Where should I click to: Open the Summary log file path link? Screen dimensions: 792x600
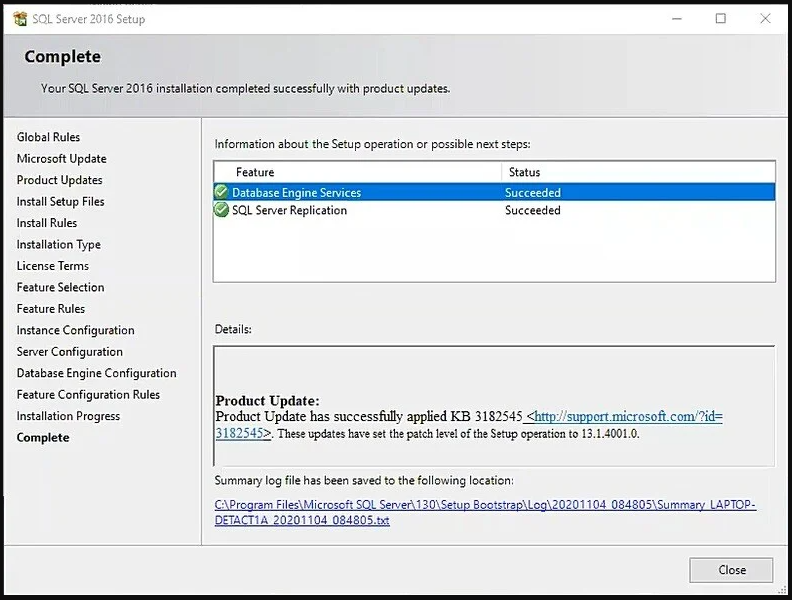pyautogui.click(x=485, y=512)
